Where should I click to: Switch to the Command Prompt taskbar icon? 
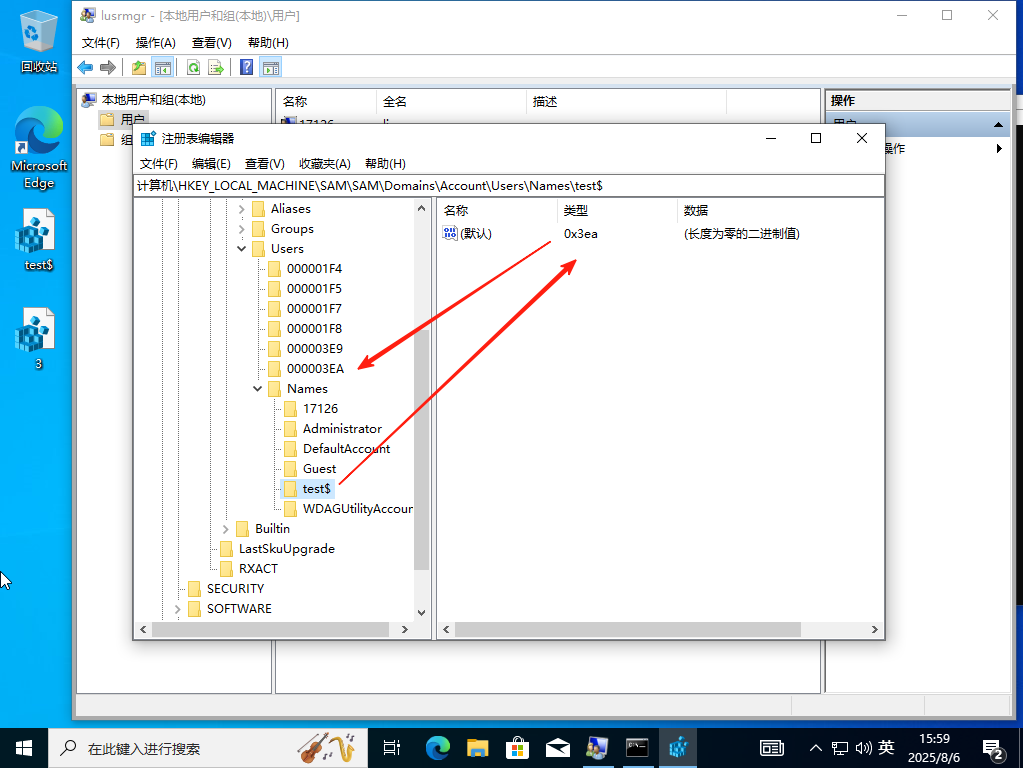coord(637,748)
